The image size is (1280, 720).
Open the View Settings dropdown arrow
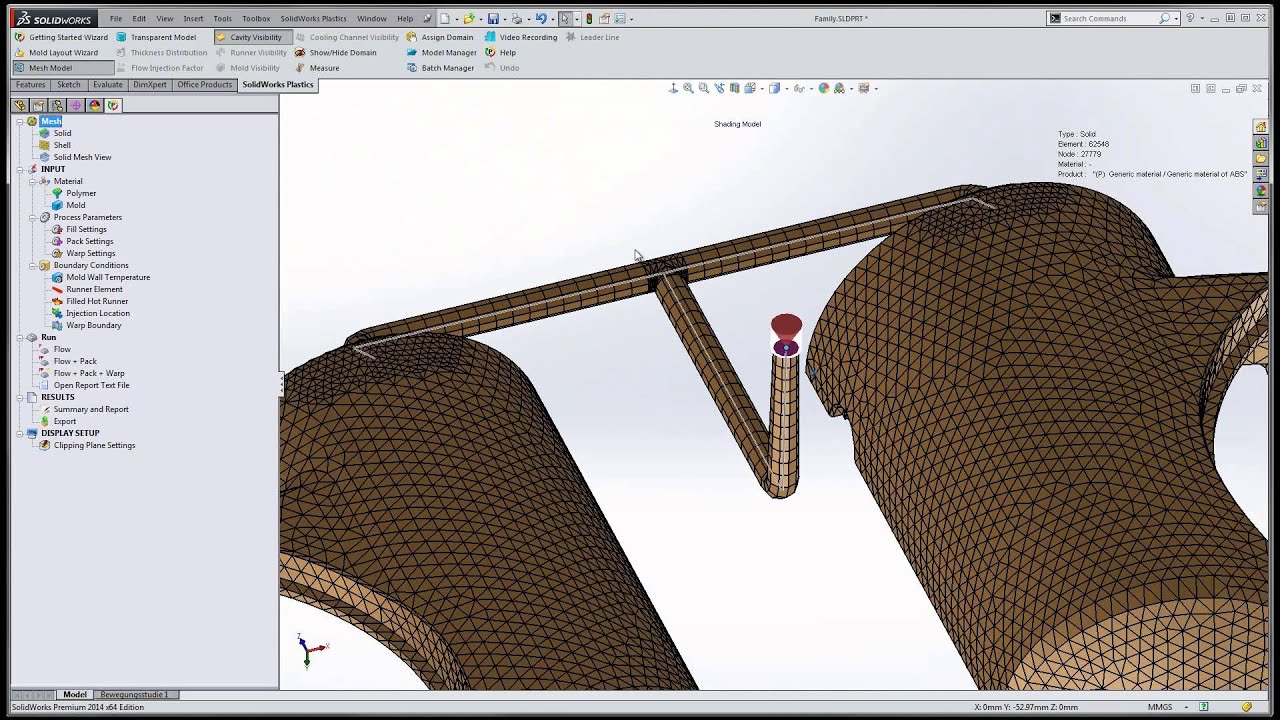coord(876,88)
